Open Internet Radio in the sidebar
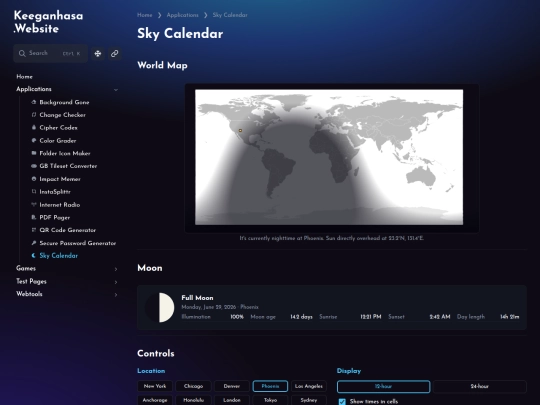Viewport: 540px width, 405px height. (x=60, y=205)
